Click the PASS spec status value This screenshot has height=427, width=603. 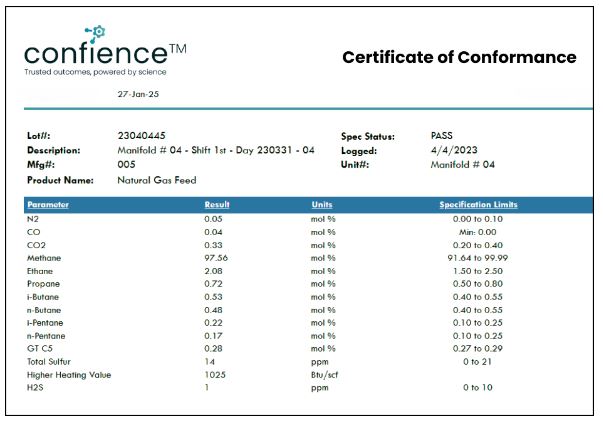[x=442, y=136]
